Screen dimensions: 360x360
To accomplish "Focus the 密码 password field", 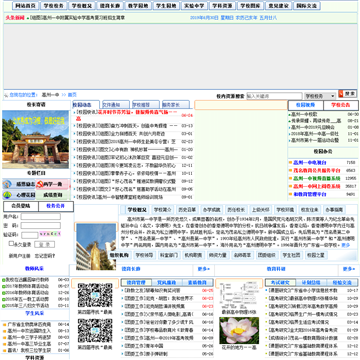I will point(41,226).
